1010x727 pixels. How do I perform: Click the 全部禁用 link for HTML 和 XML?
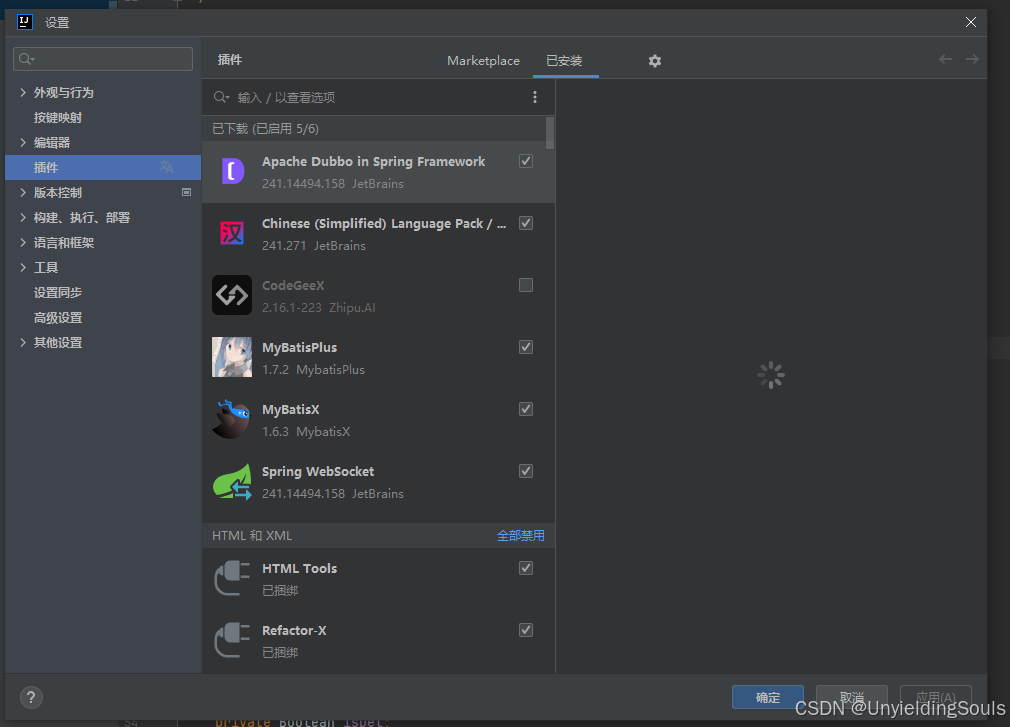coord(520,536)
